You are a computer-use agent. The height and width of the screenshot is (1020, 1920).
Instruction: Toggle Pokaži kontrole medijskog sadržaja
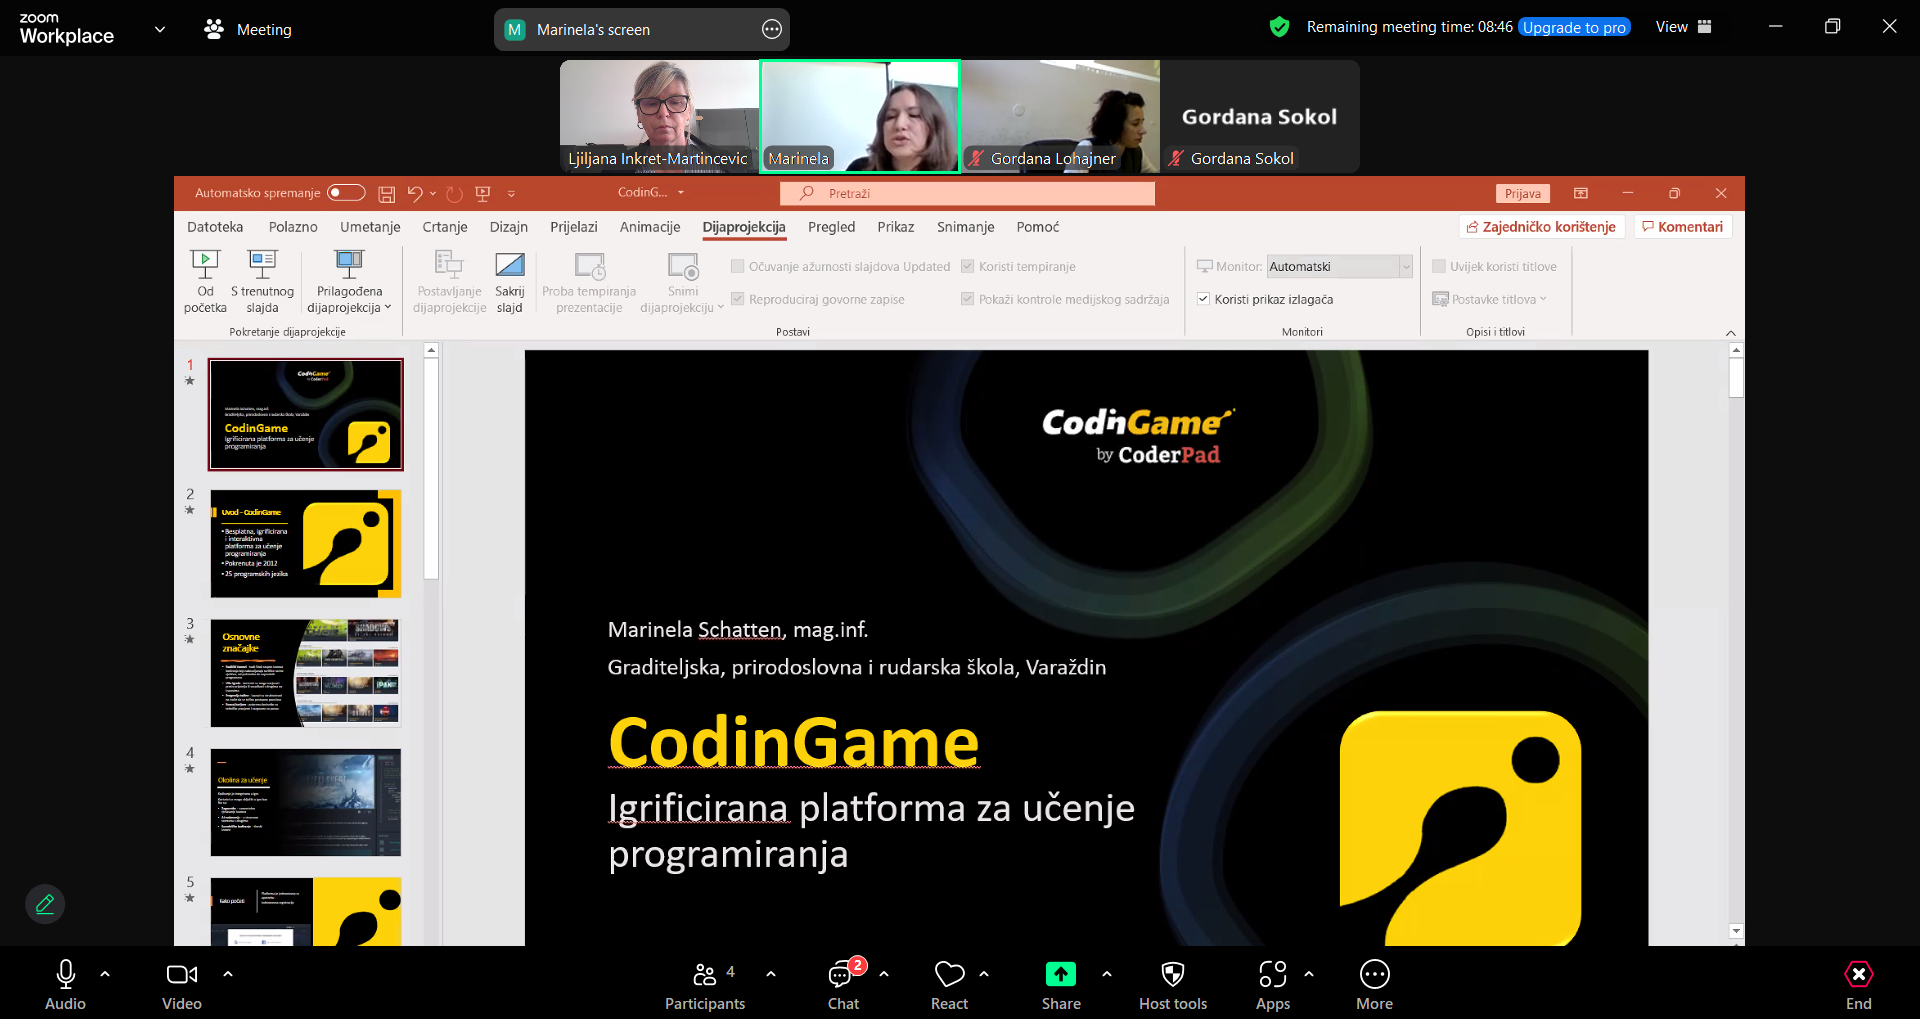[x=968, y=299]
